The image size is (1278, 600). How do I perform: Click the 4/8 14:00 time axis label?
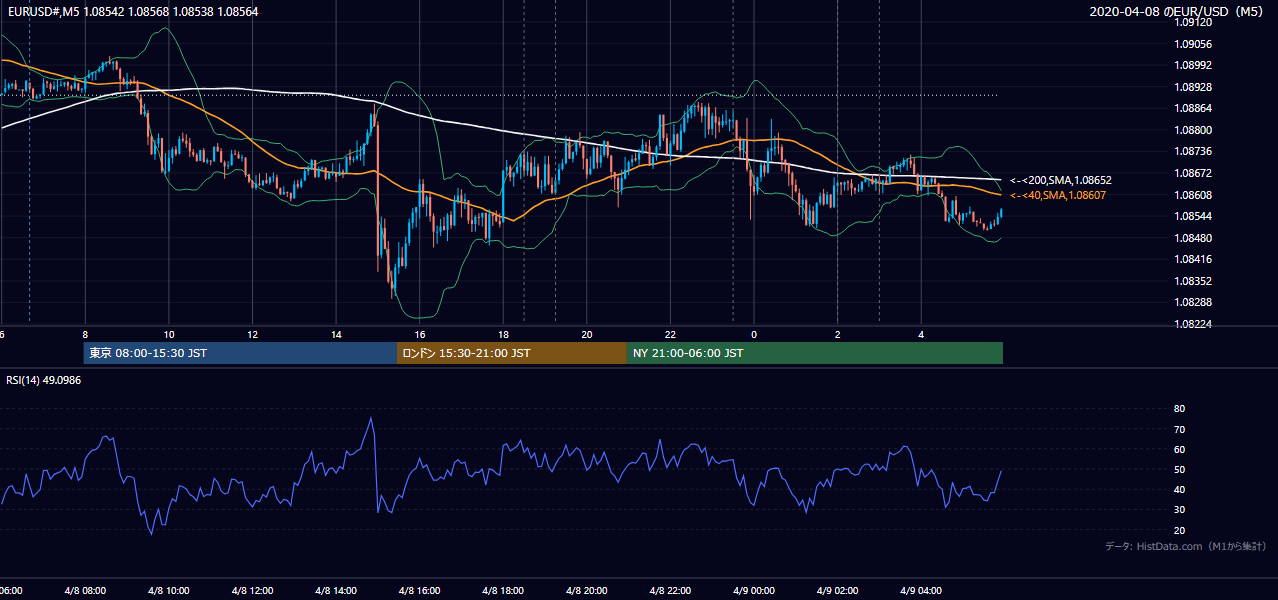tap(336, 591)
